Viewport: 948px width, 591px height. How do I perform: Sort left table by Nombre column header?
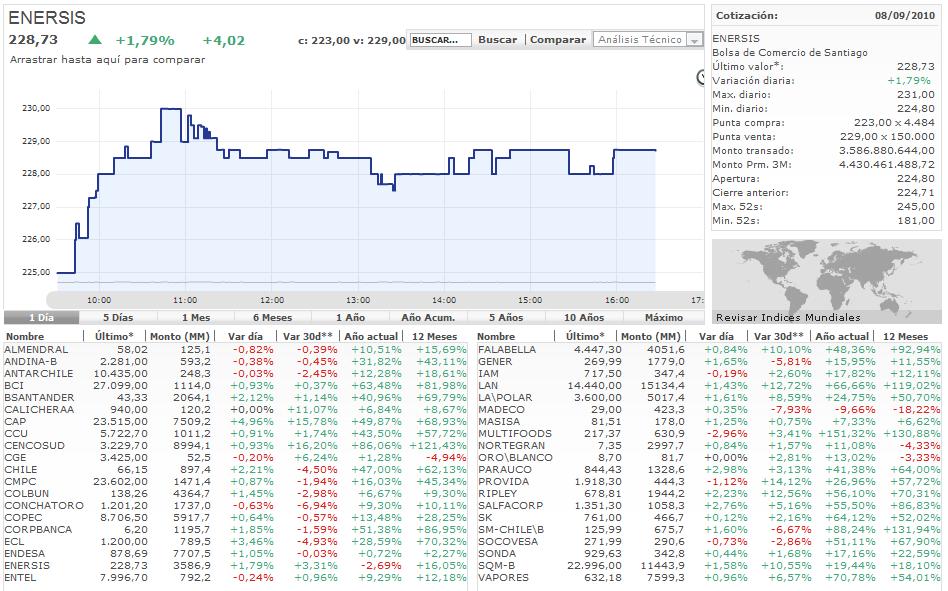(x=25, y=337)
